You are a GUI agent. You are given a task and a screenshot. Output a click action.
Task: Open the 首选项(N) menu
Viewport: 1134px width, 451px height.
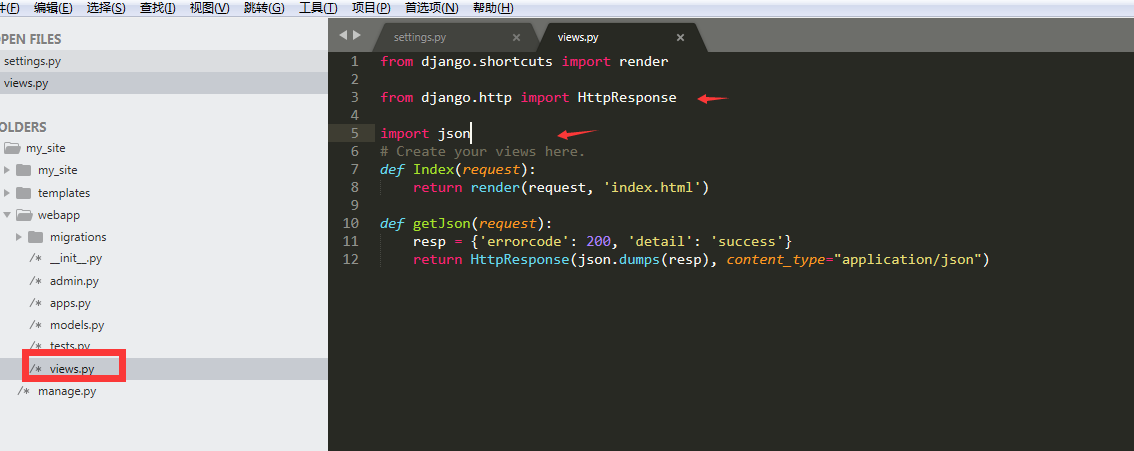(x=432, y=8)
